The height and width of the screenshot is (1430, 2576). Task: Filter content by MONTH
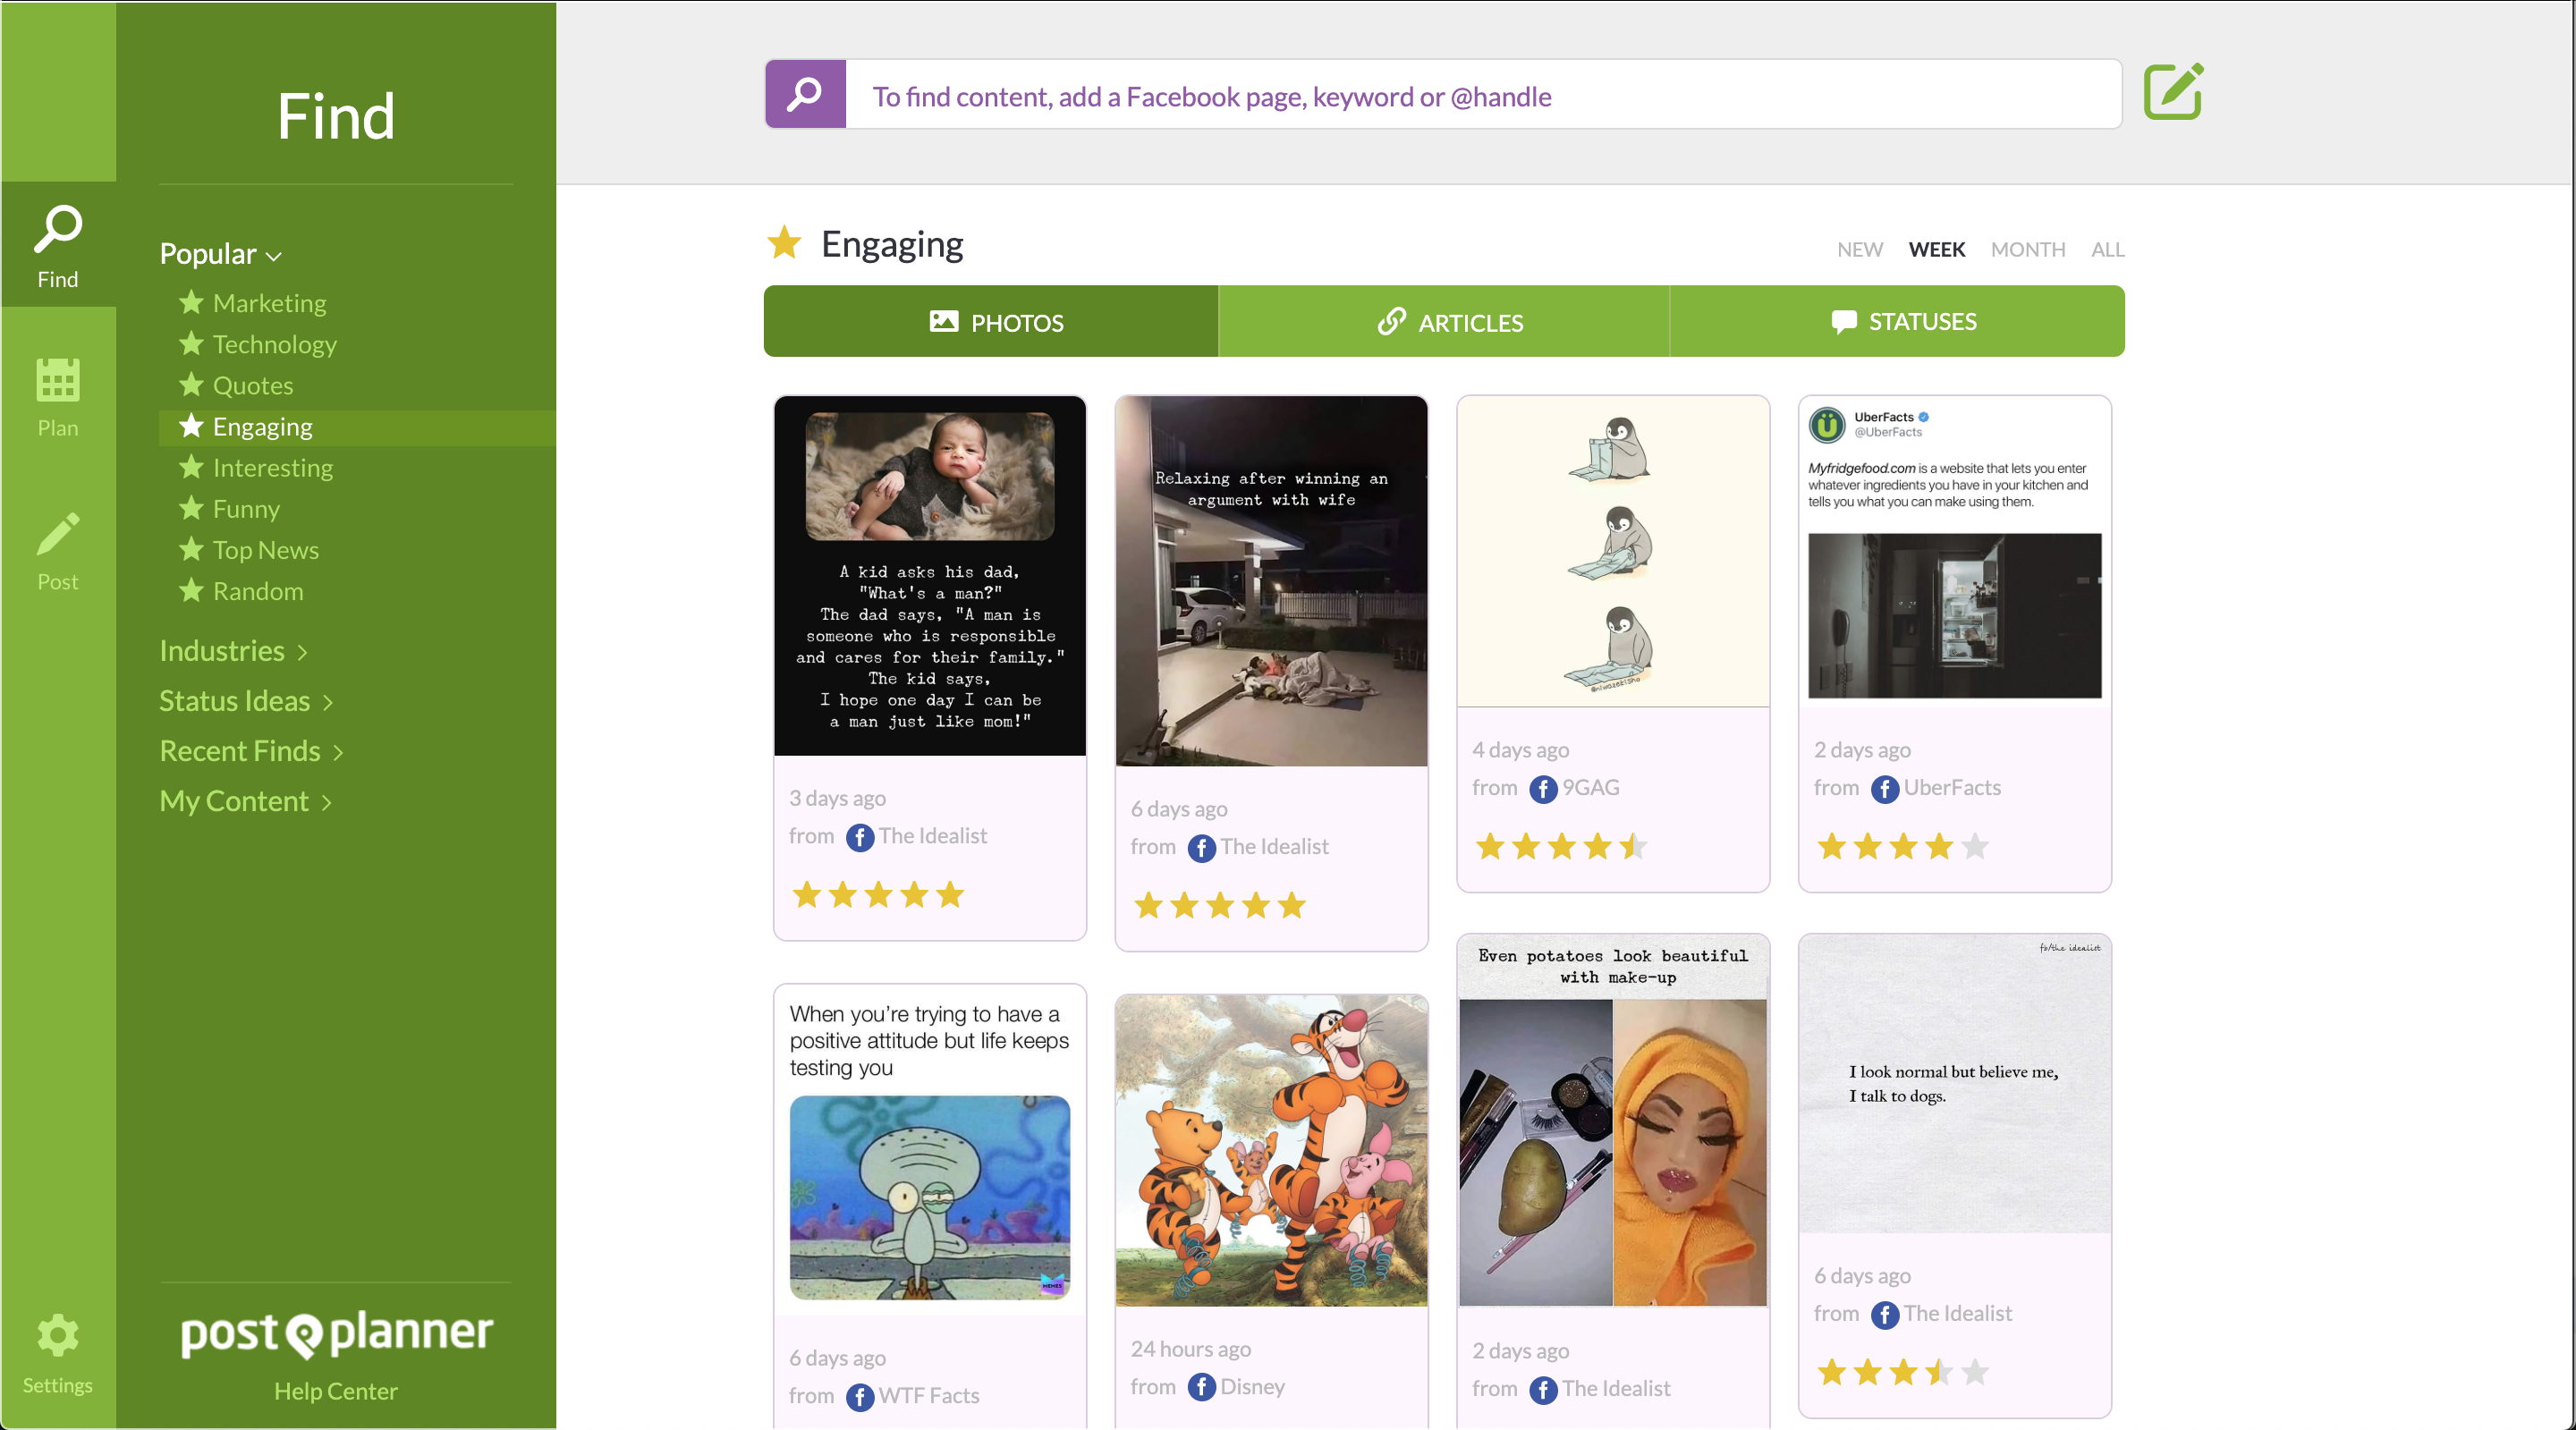point(2028,250)
